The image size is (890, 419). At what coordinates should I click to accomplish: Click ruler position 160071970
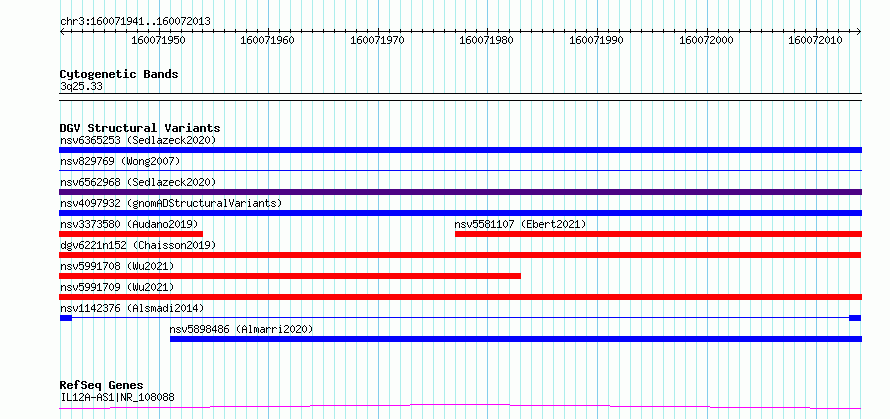coord(377,40)
